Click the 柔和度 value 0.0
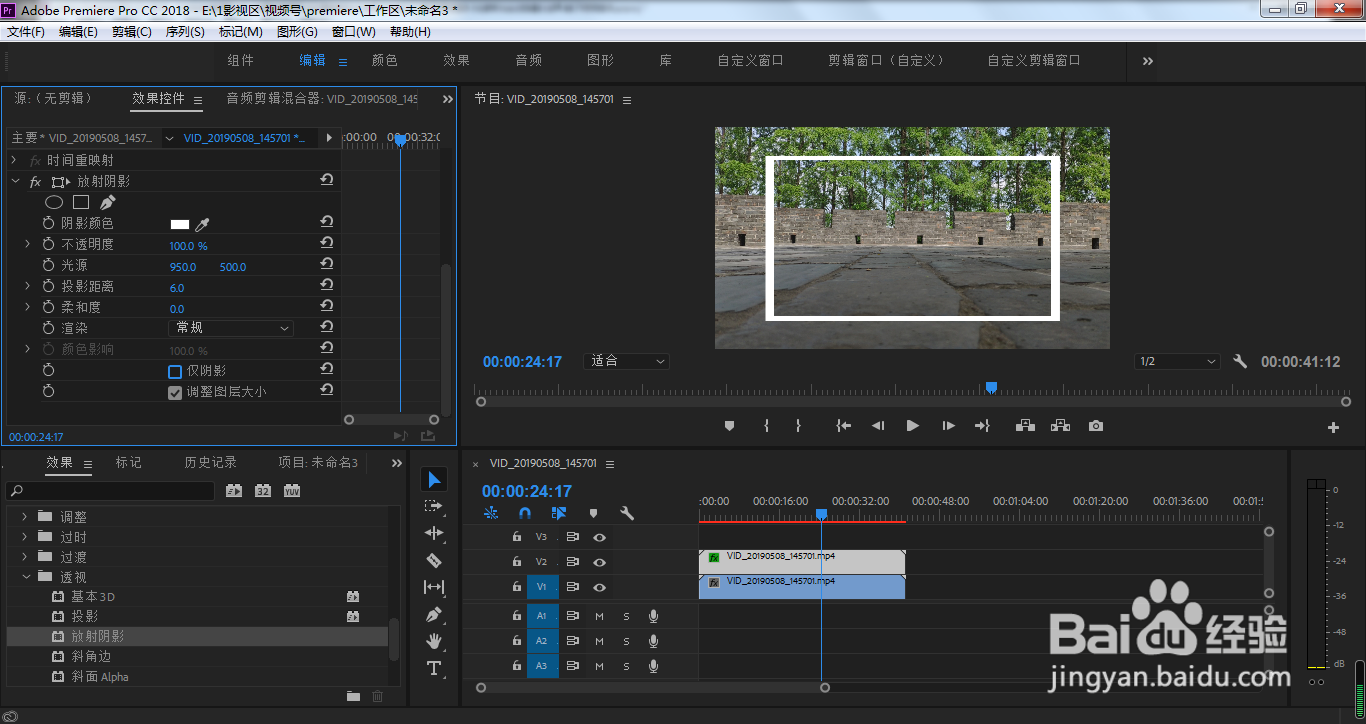This screenshot has height=724, width=1366. tap(177, 309)
